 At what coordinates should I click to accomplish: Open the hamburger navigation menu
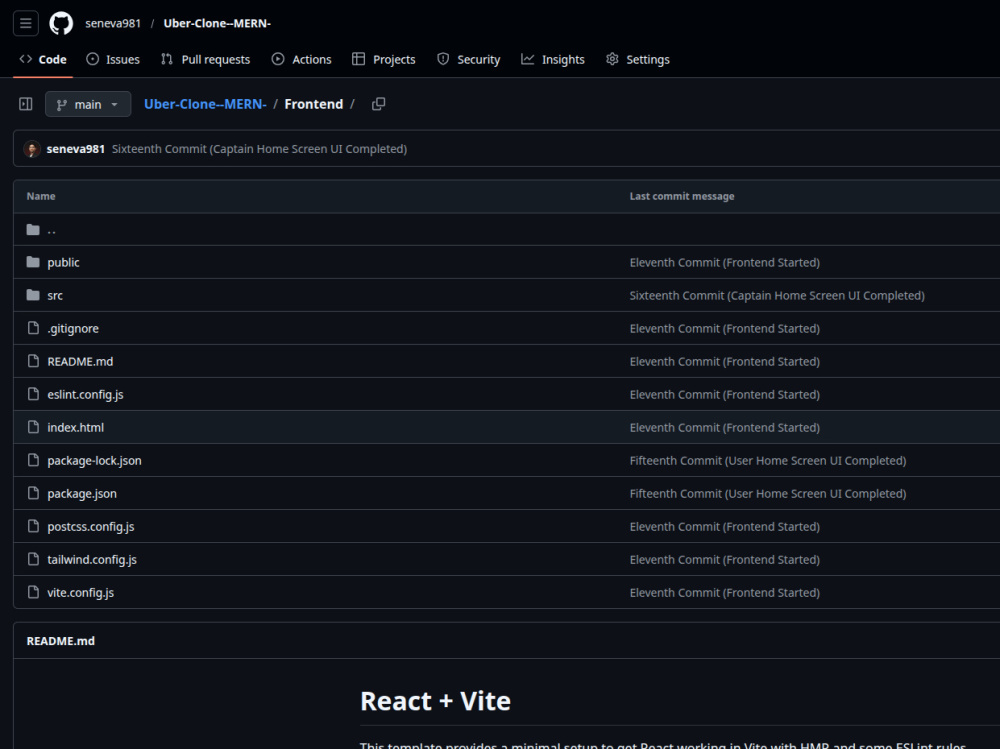tap(26, 24)
